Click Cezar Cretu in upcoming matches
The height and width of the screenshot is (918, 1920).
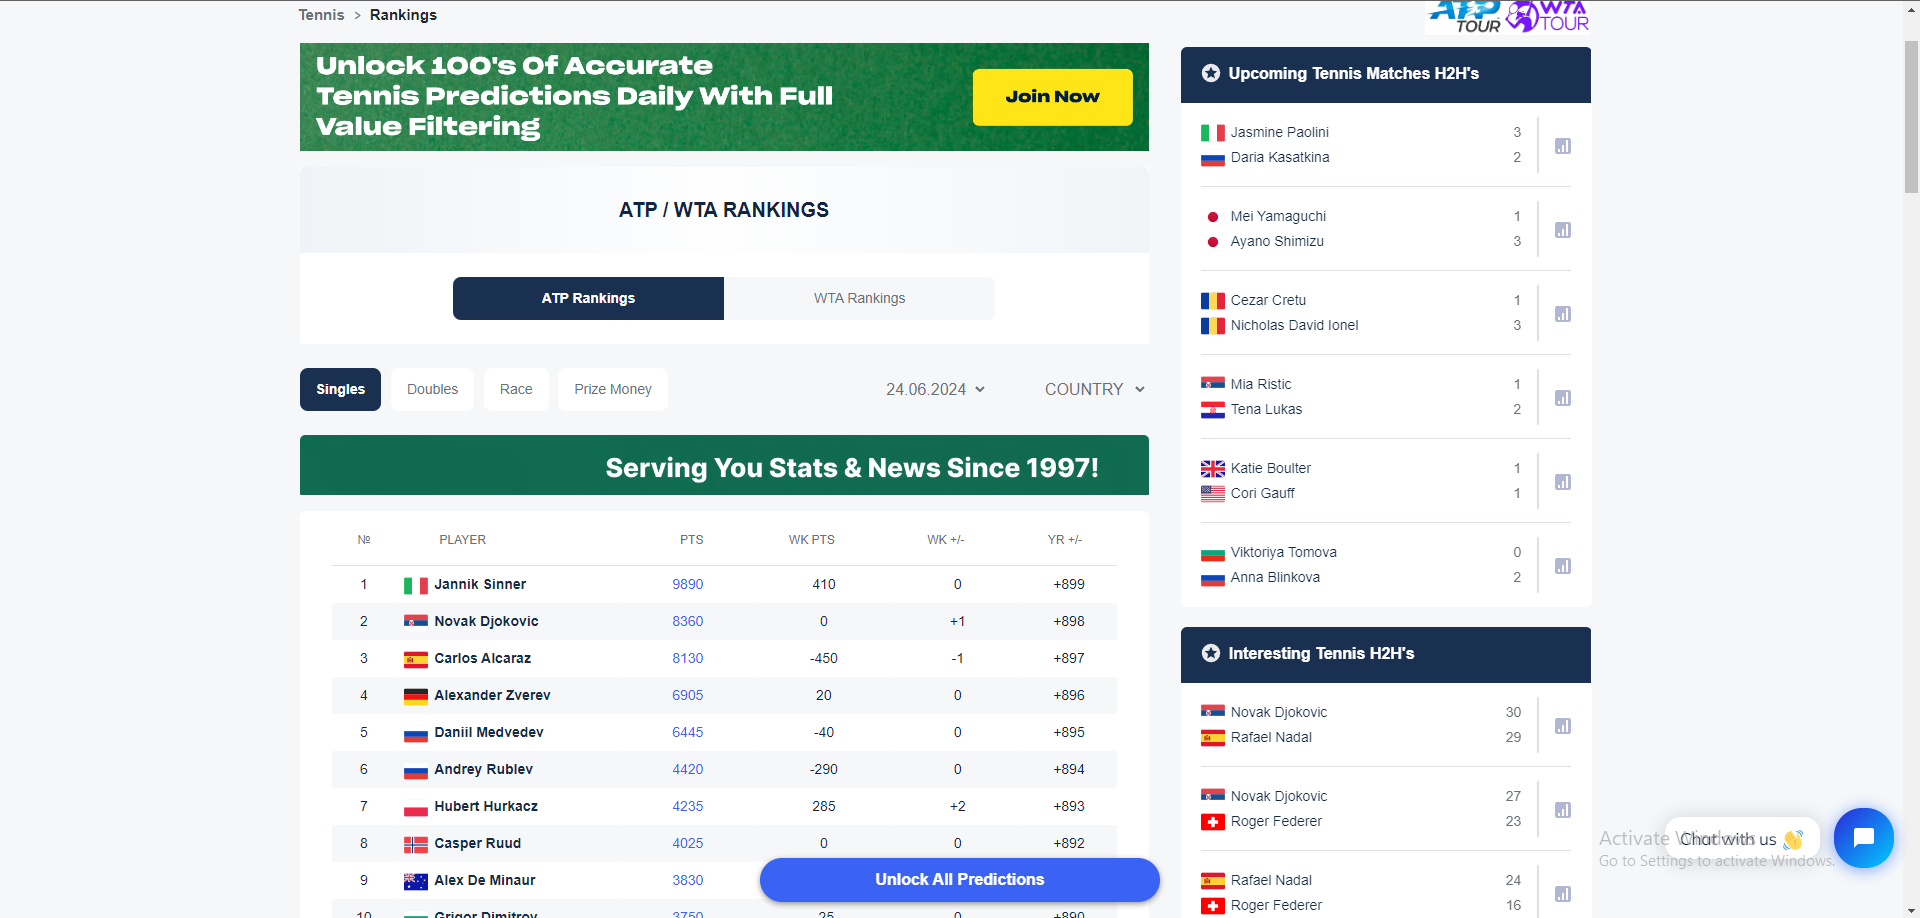coord(1268,300)
